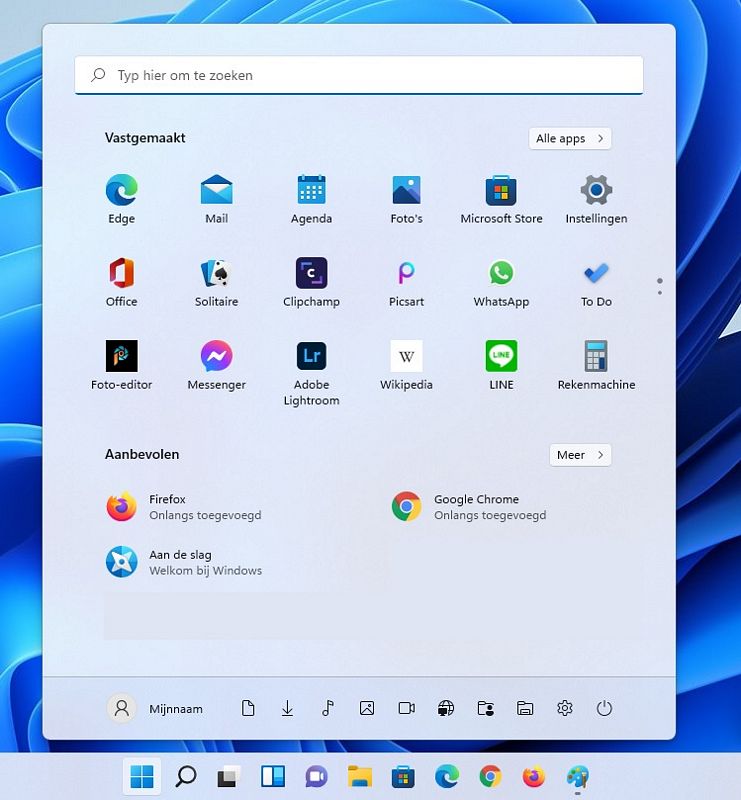Image resolution: width=741 pixels, height=800 pixels.
Task: Open the Music folder shortcut icon
Action: point(328,708)
